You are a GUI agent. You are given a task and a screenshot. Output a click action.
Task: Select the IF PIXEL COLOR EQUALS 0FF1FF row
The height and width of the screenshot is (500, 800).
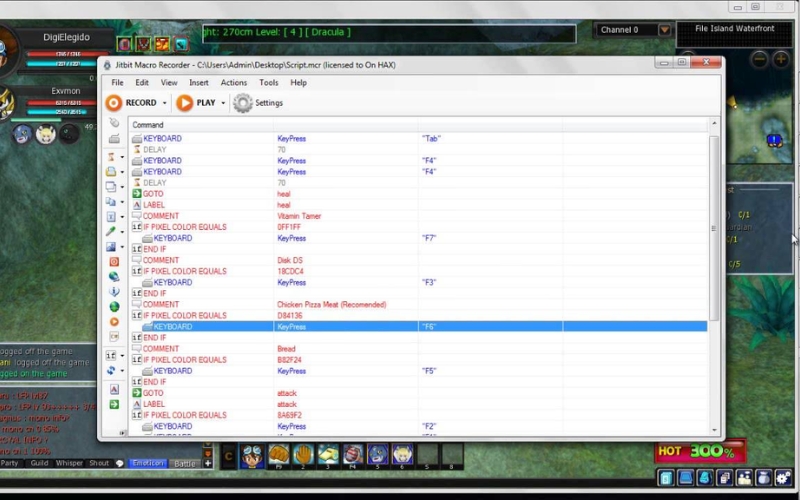coord(418,227)
